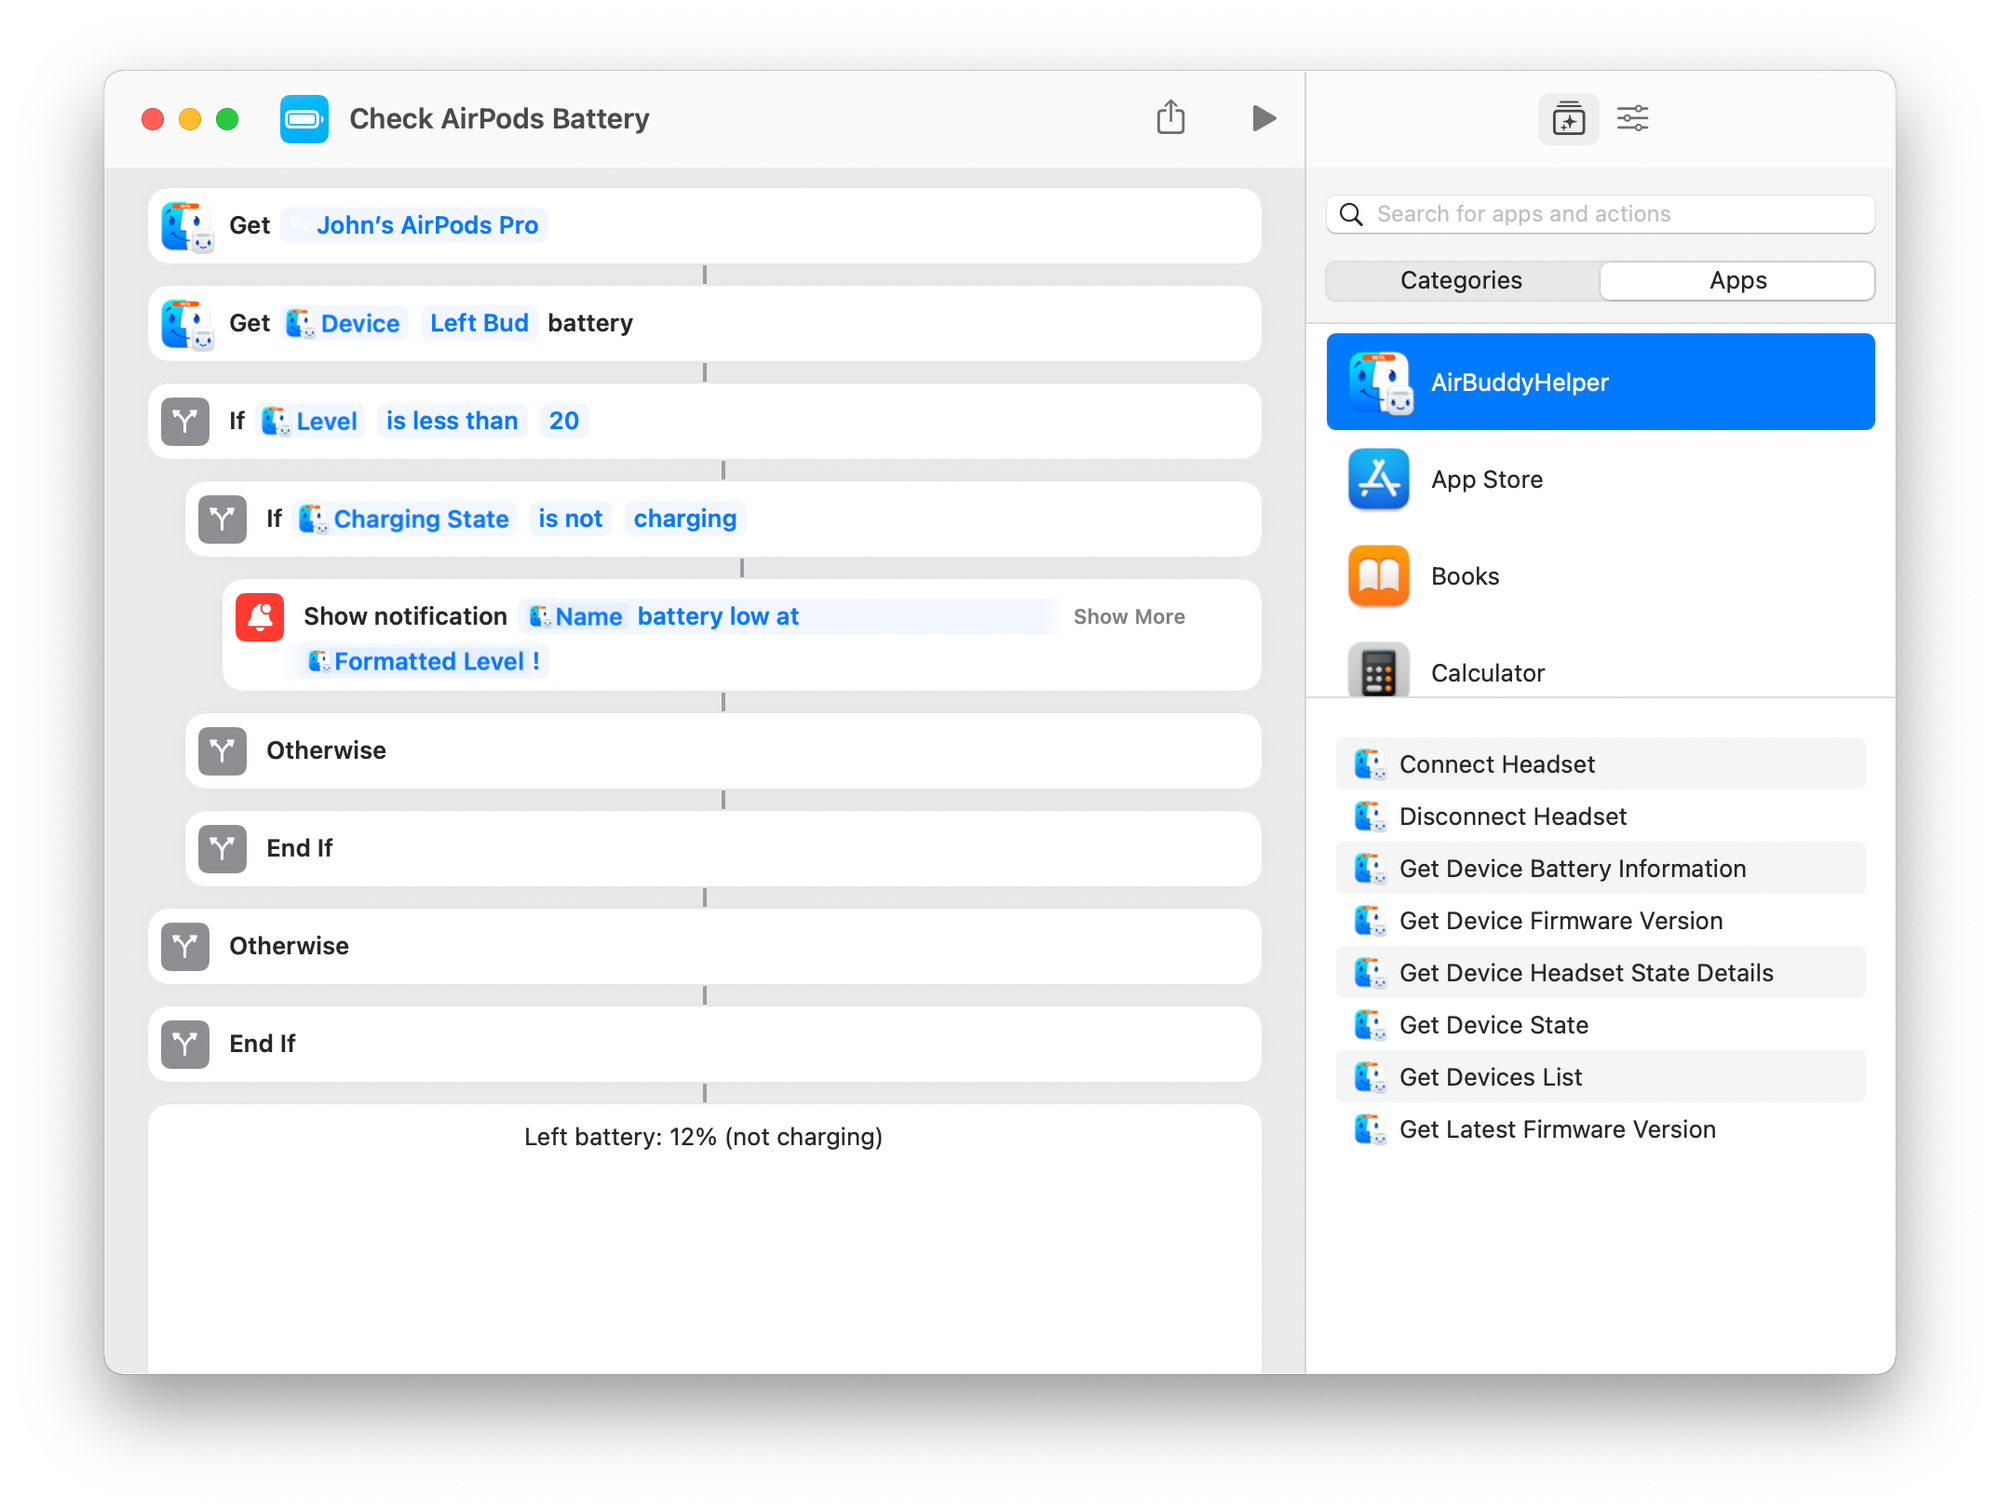Switch to the Apps tab
2000x1512 pixels.
[x=1737, y=281]
